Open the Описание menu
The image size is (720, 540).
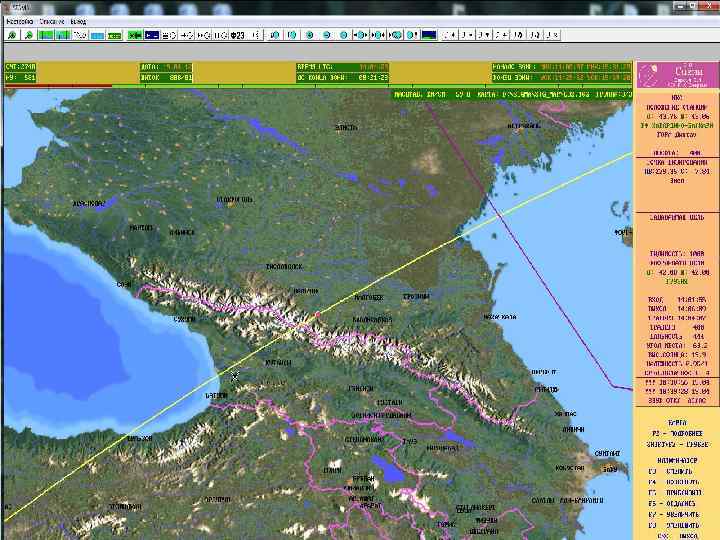click(52, 22)
